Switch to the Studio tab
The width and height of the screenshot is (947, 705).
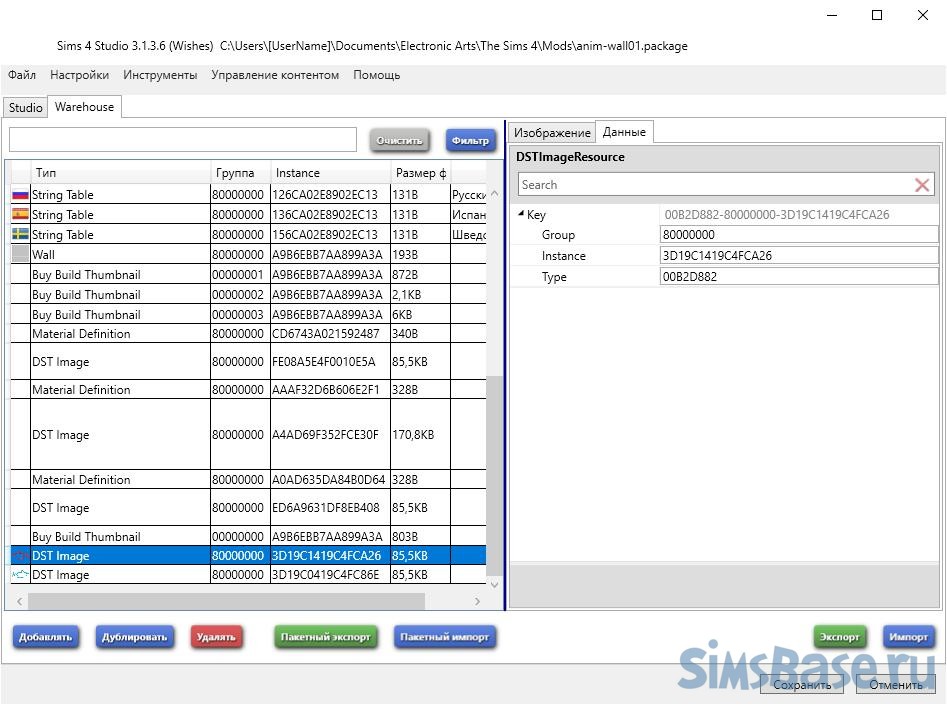[x=25, y=107]
